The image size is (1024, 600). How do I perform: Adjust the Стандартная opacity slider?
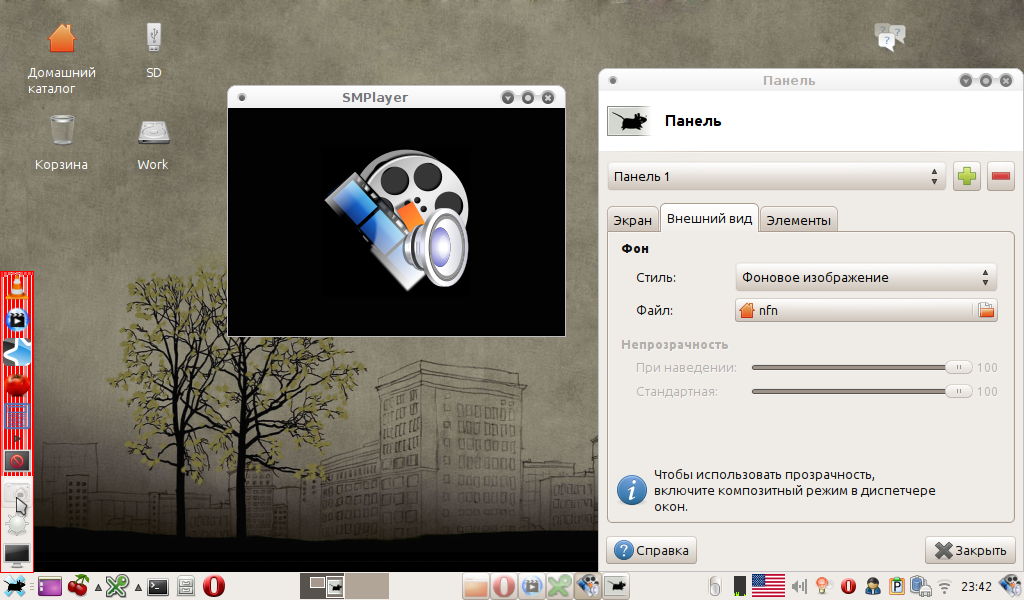(x=862, y=391)
